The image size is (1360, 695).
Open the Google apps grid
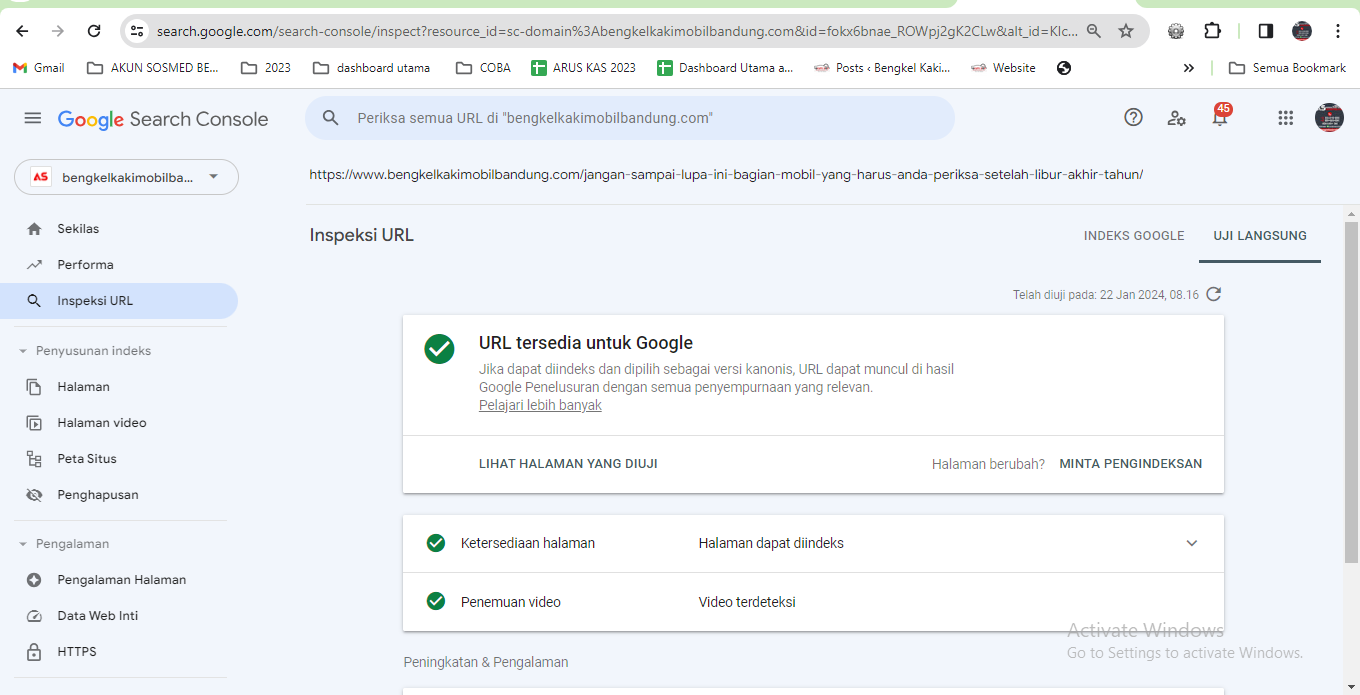pos(1286,118)
